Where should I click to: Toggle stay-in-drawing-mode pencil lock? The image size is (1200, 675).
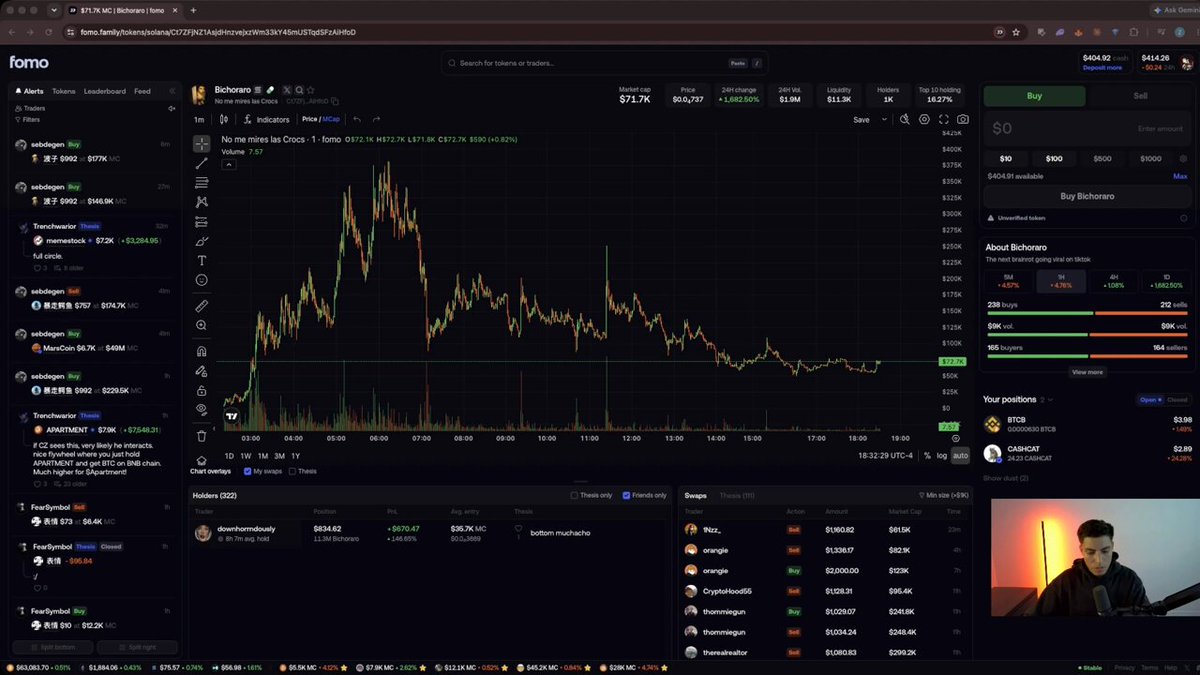click(x=201, y=371)
